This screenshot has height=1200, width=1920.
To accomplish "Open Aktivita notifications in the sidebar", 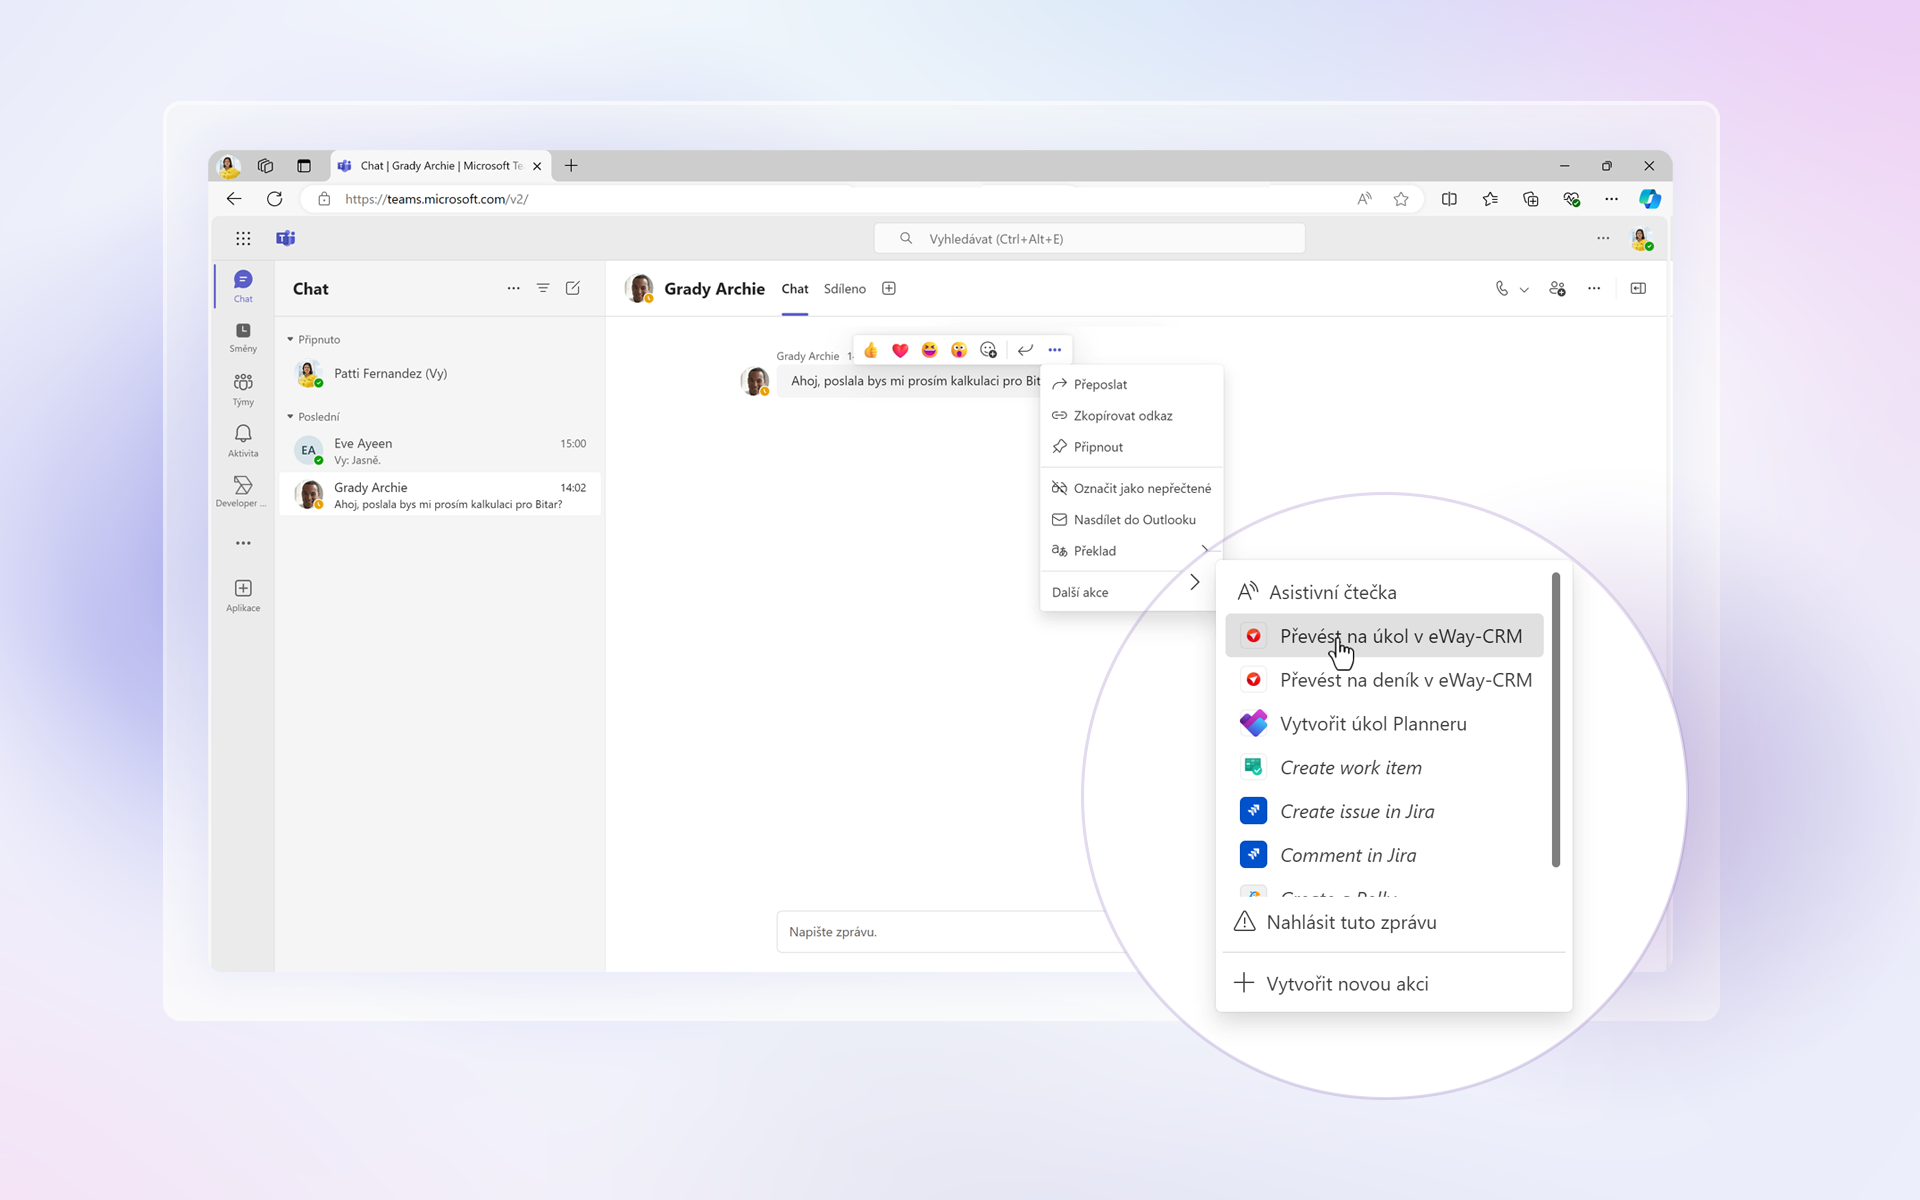I will [x=243, y=441].
